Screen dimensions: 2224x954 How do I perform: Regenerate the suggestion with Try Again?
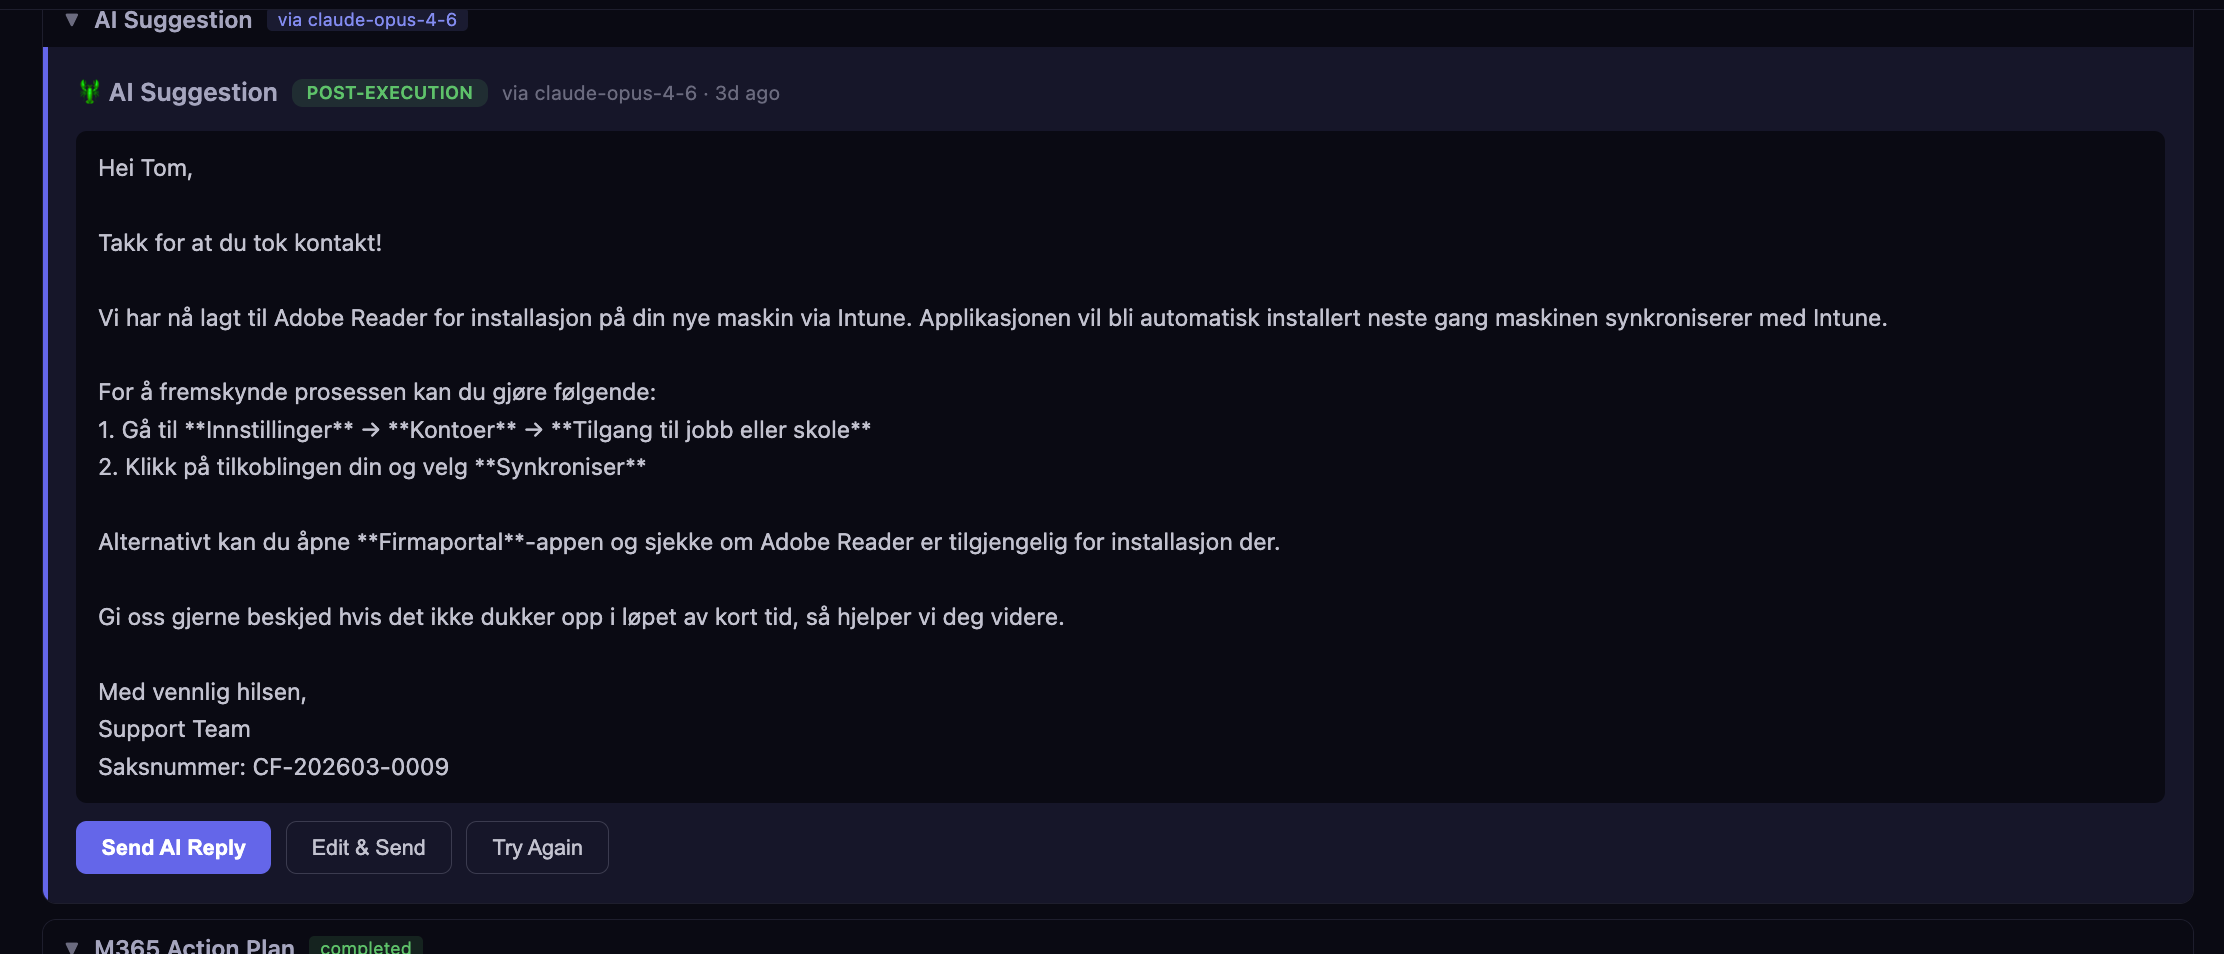tap(537, 847)
